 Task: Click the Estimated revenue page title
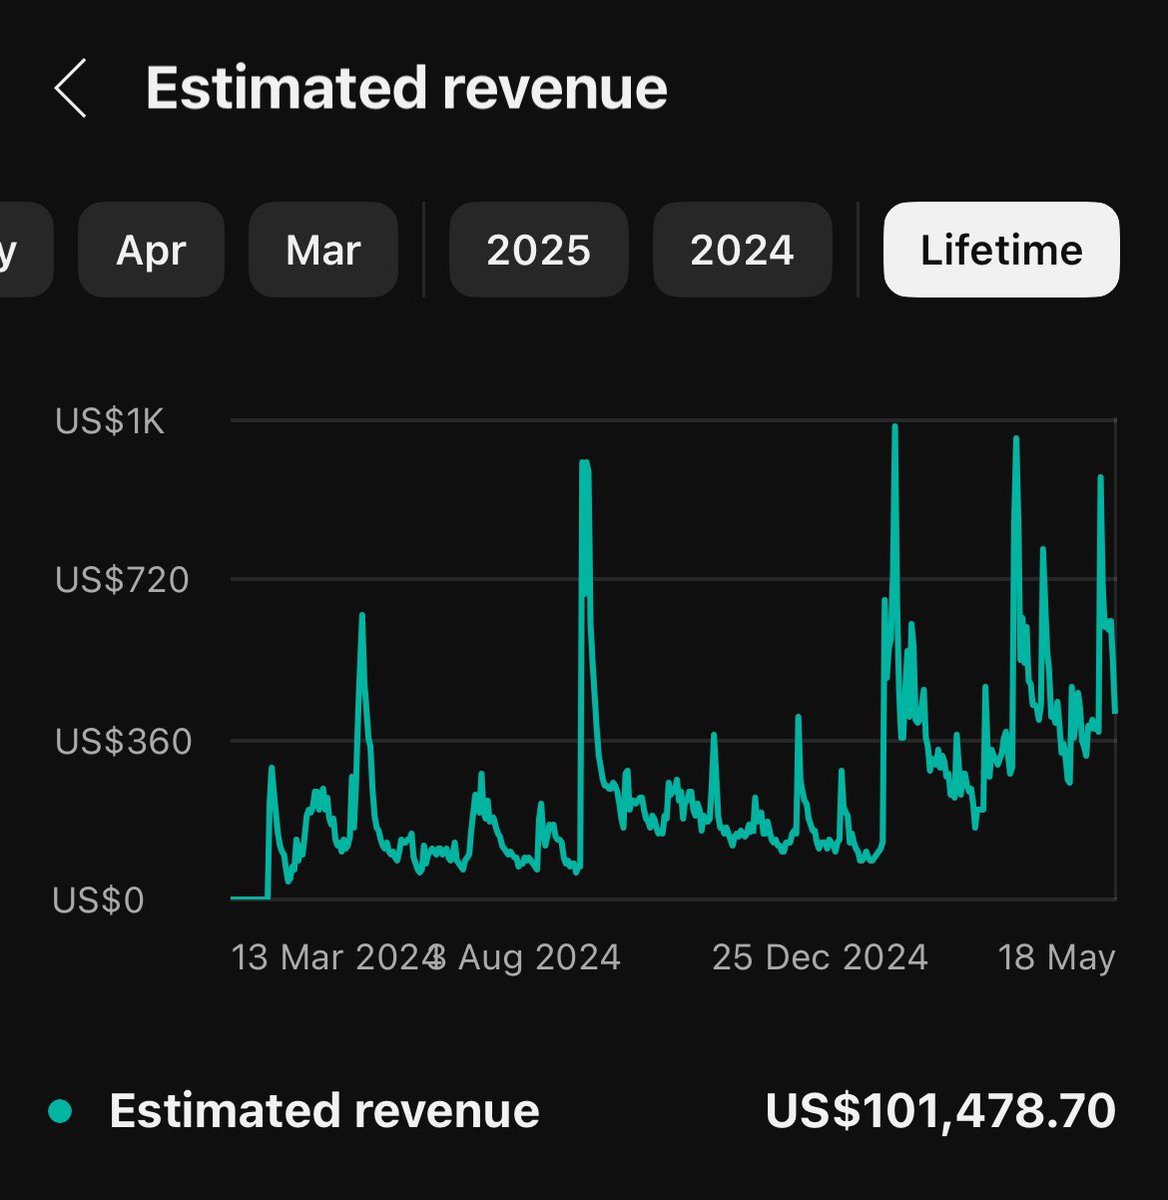coord(406,88)
